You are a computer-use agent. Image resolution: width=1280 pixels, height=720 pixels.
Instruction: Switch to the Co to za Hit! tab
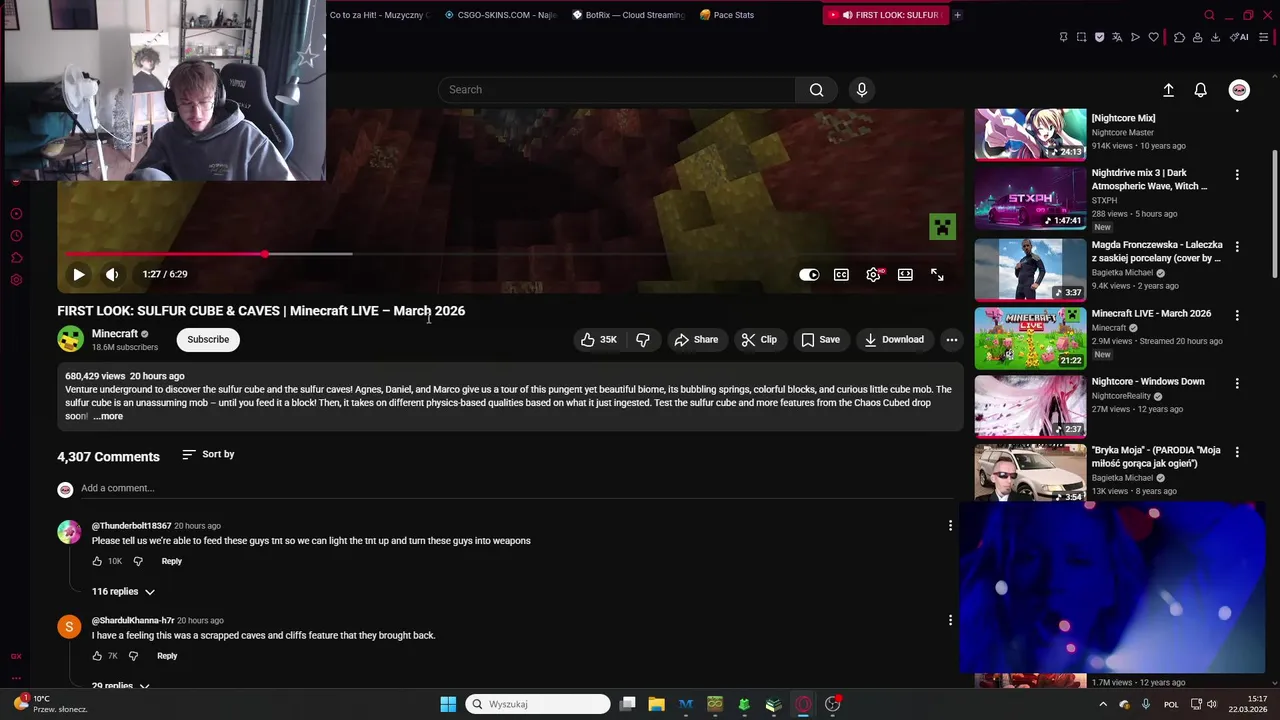pos(380,15)
